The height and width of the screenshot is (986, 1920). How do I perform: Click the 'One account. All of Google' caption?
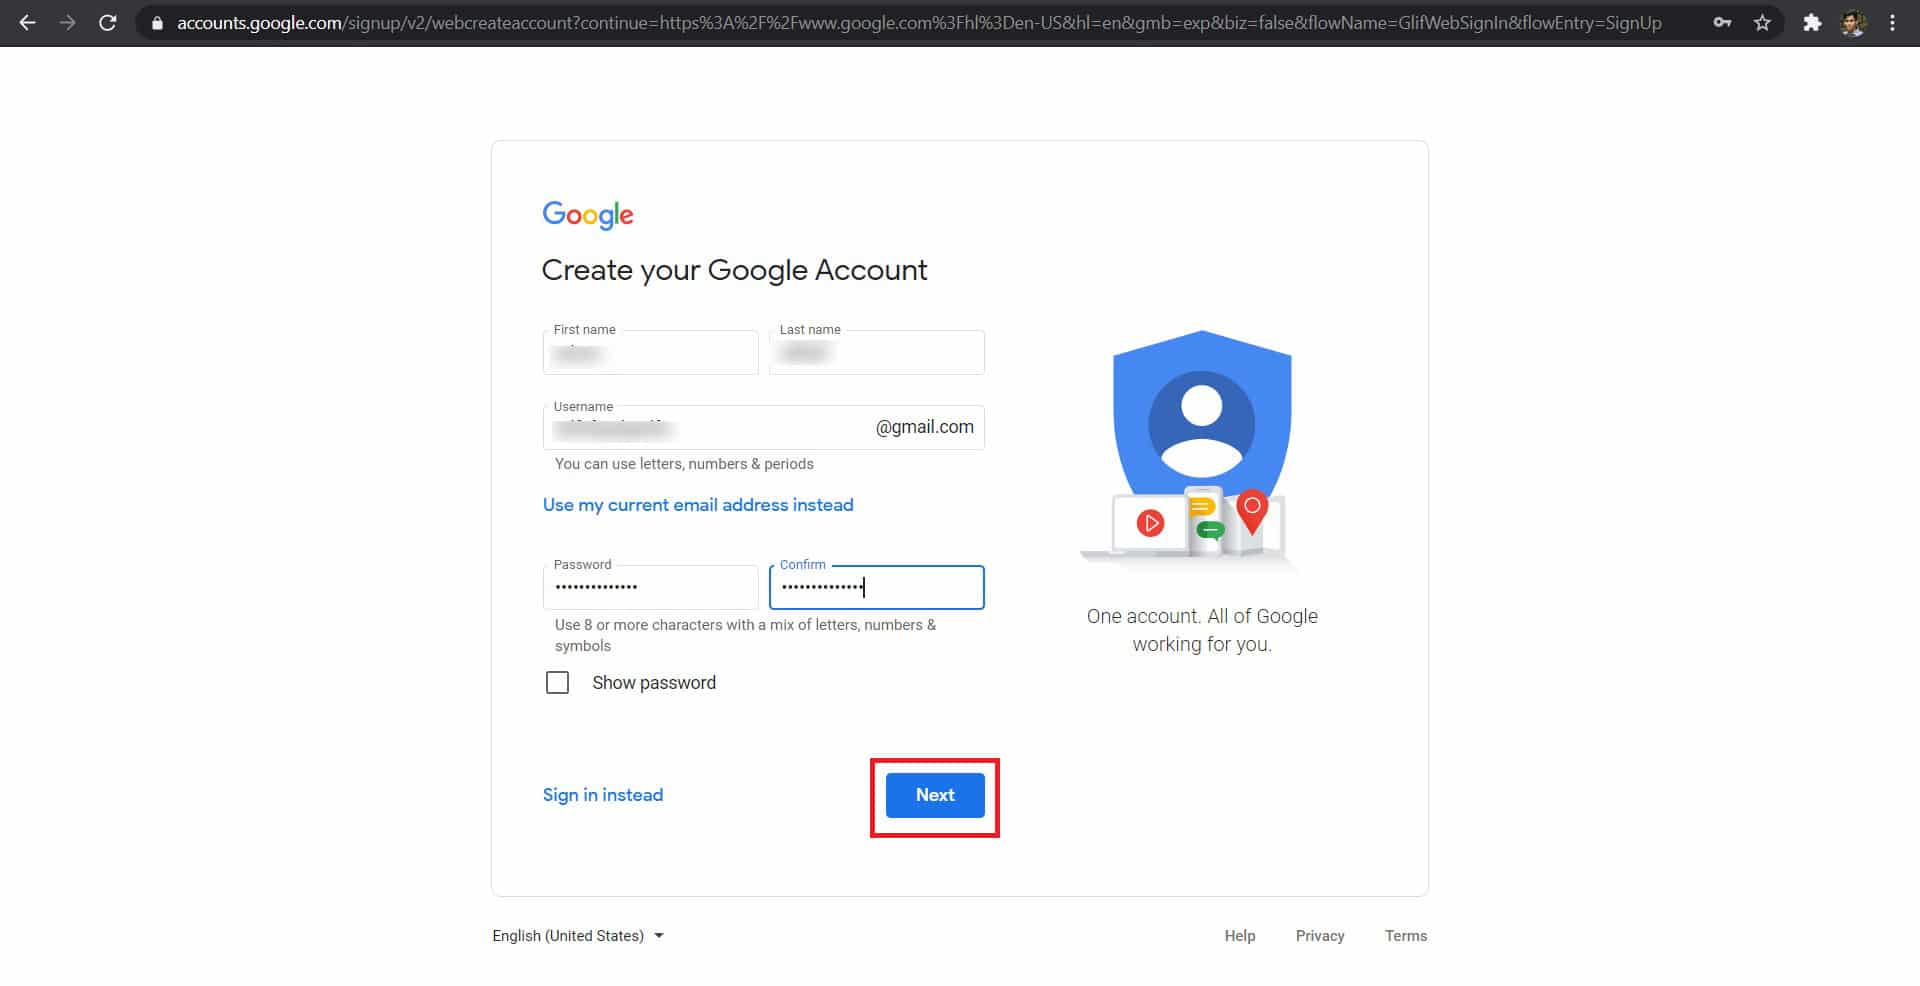pyautogui.click(x=1202, y=630)
